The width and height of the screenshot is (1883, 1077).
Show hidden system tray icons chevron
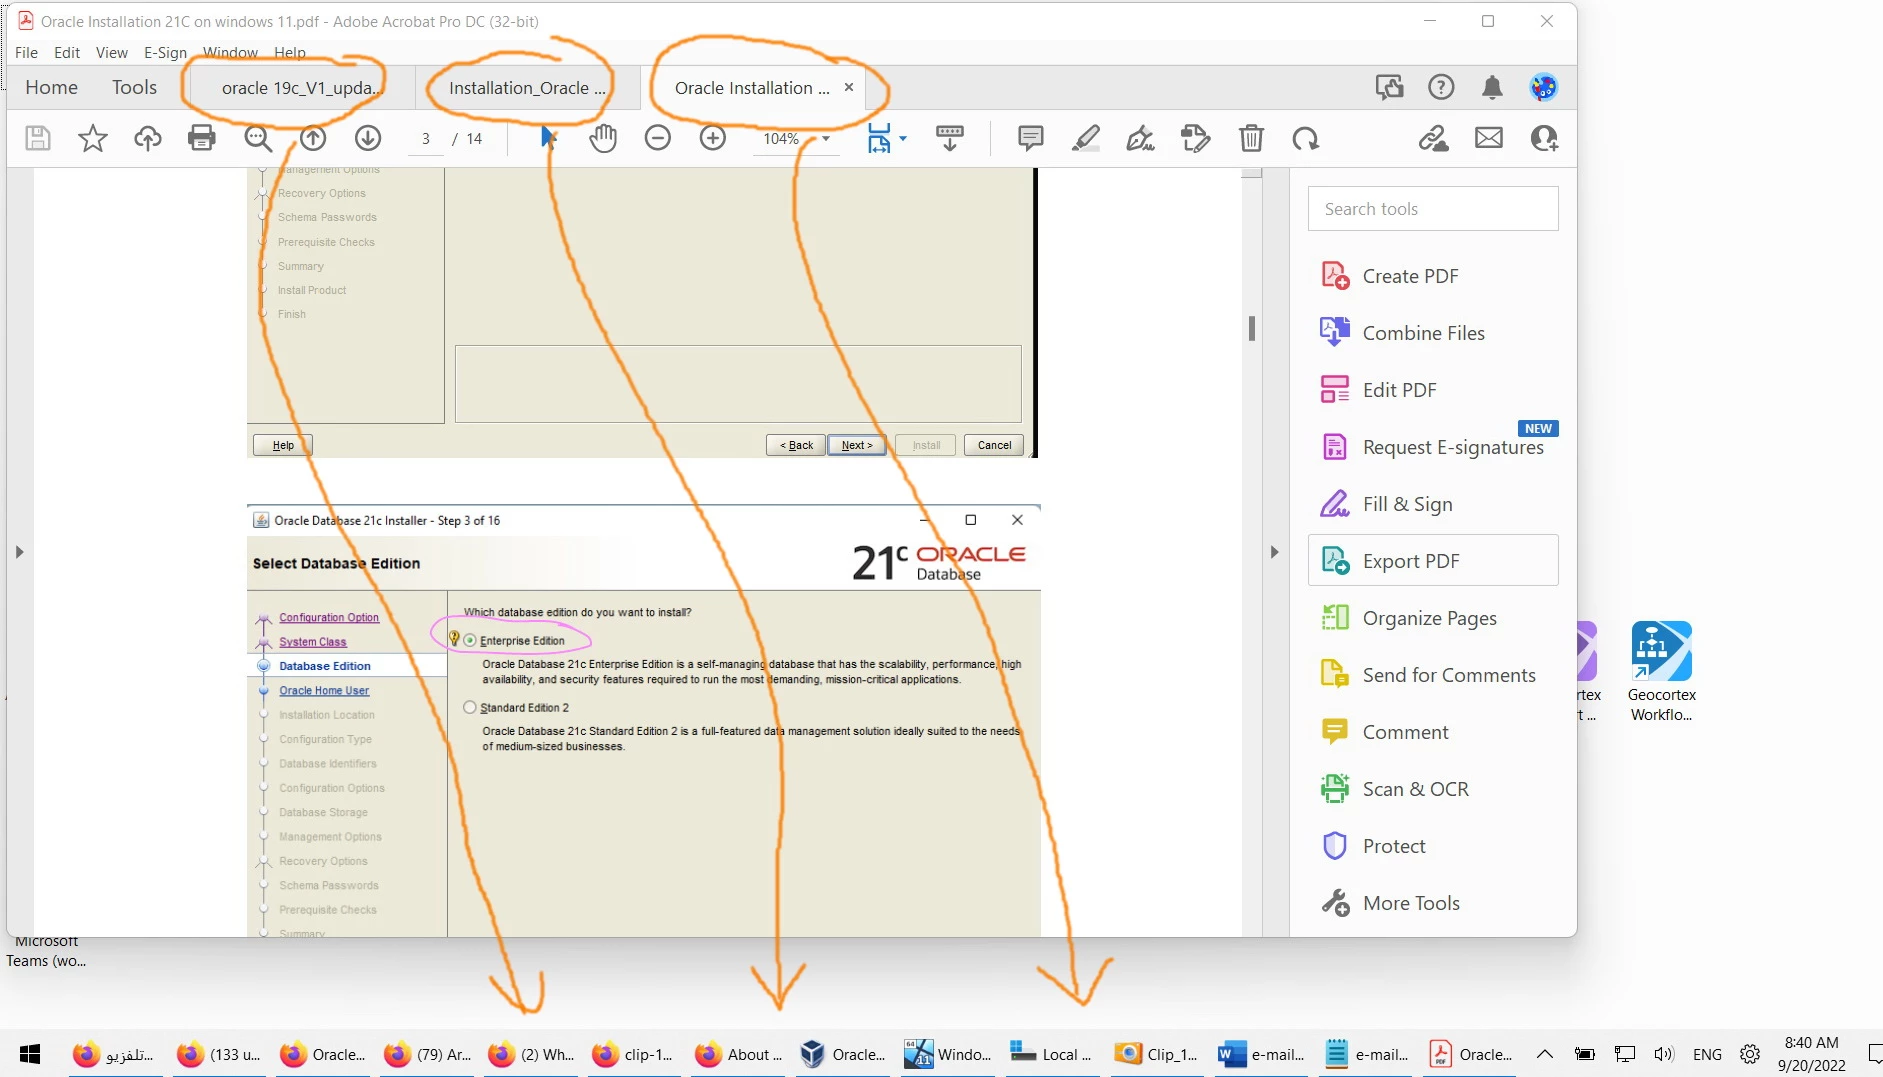click(x=1545, y=1054)
